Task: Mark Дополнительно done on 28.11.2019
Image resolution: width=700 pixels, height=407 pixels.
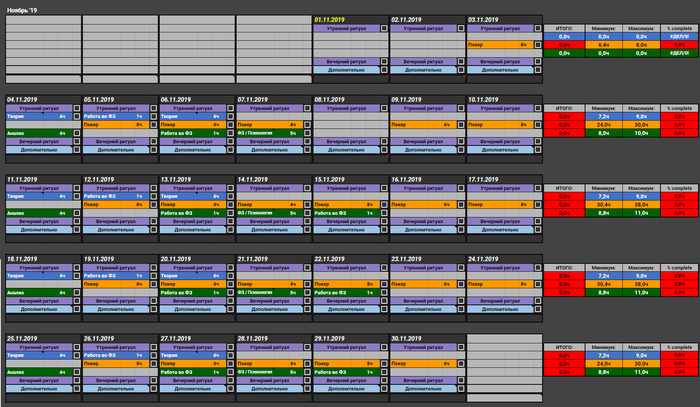Action: 307,389
